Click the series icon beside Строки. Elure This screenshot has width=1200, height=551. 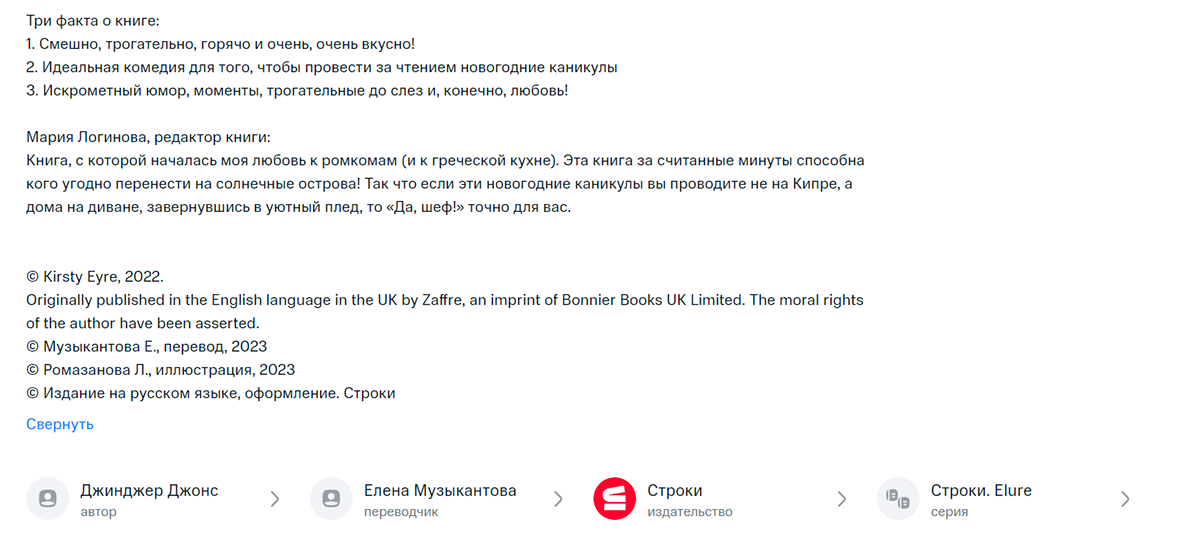pyautogui.click(x=898, y=498)
